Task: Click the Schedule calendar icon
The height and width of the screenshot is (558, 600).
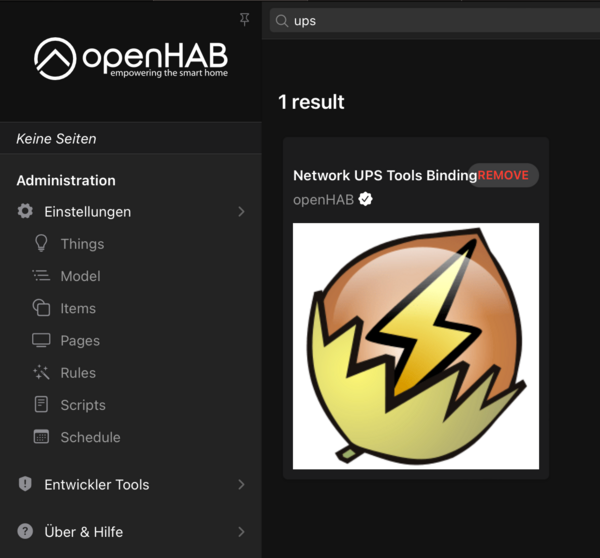Action: 41,437
